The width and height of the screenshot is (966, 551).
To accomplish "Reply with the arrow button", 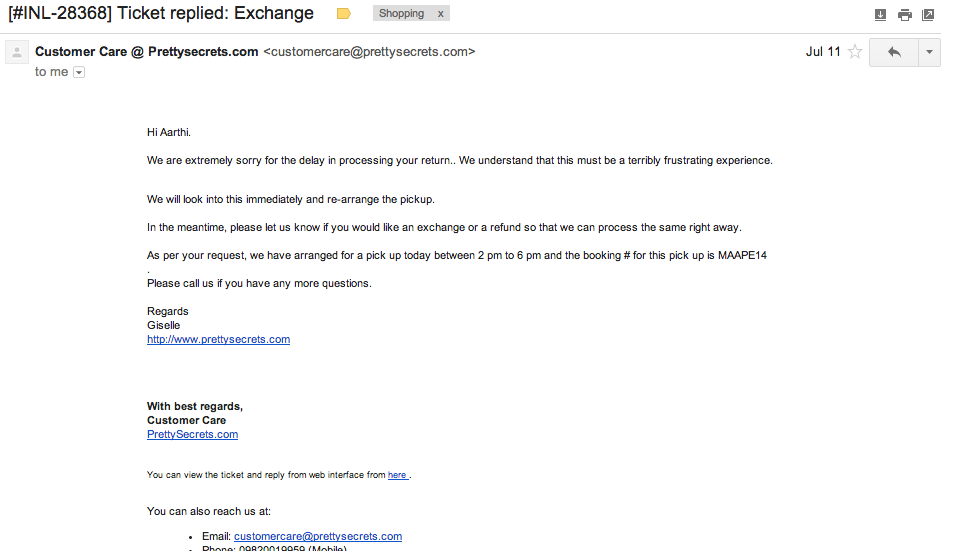I will tap(894, 52).
